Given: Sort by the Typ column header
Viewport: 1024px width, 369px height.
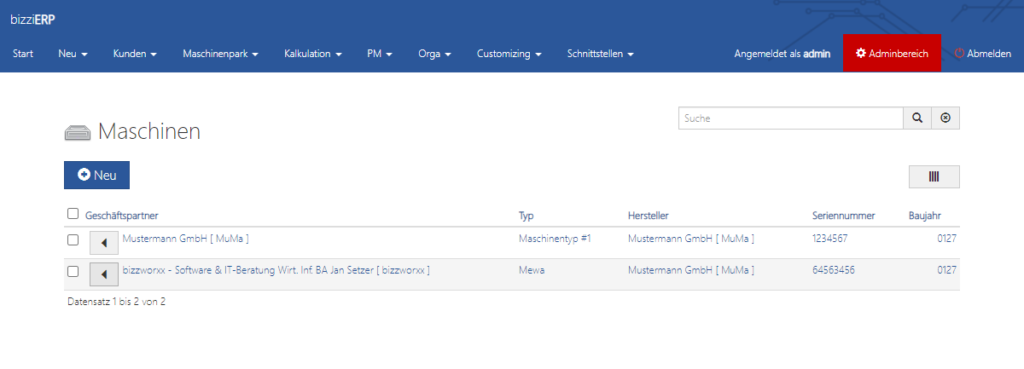Looking at the screenshot, I should coord(526,215).
